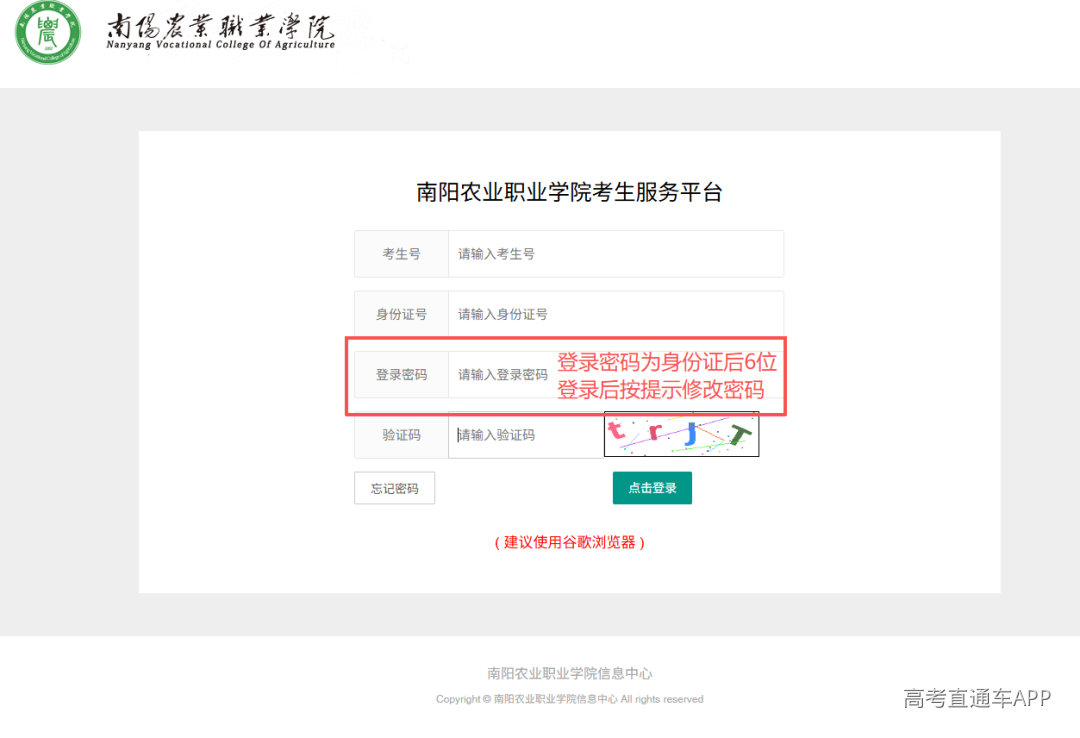Click the 南阳农业职业学院考生服务平台 page title
1080x738 pixels.
point(568,192)
